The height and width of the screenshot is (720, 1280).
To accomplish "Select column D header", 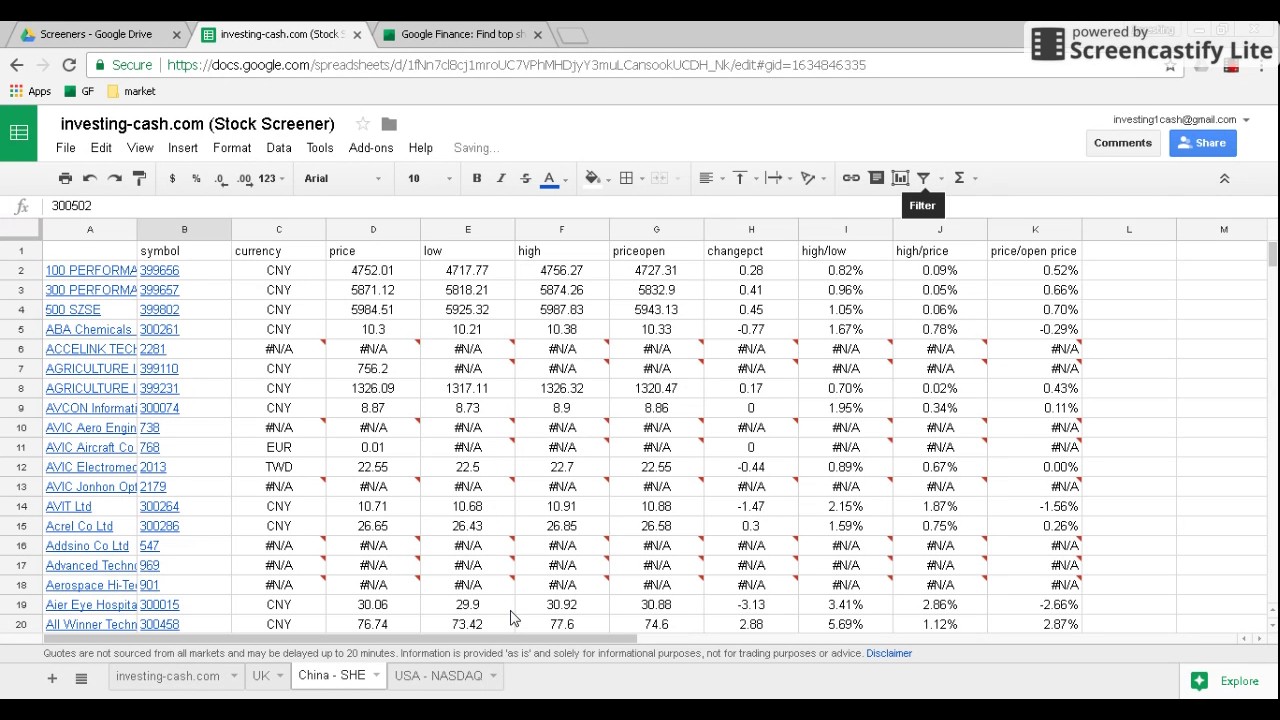I will (373, 230).
